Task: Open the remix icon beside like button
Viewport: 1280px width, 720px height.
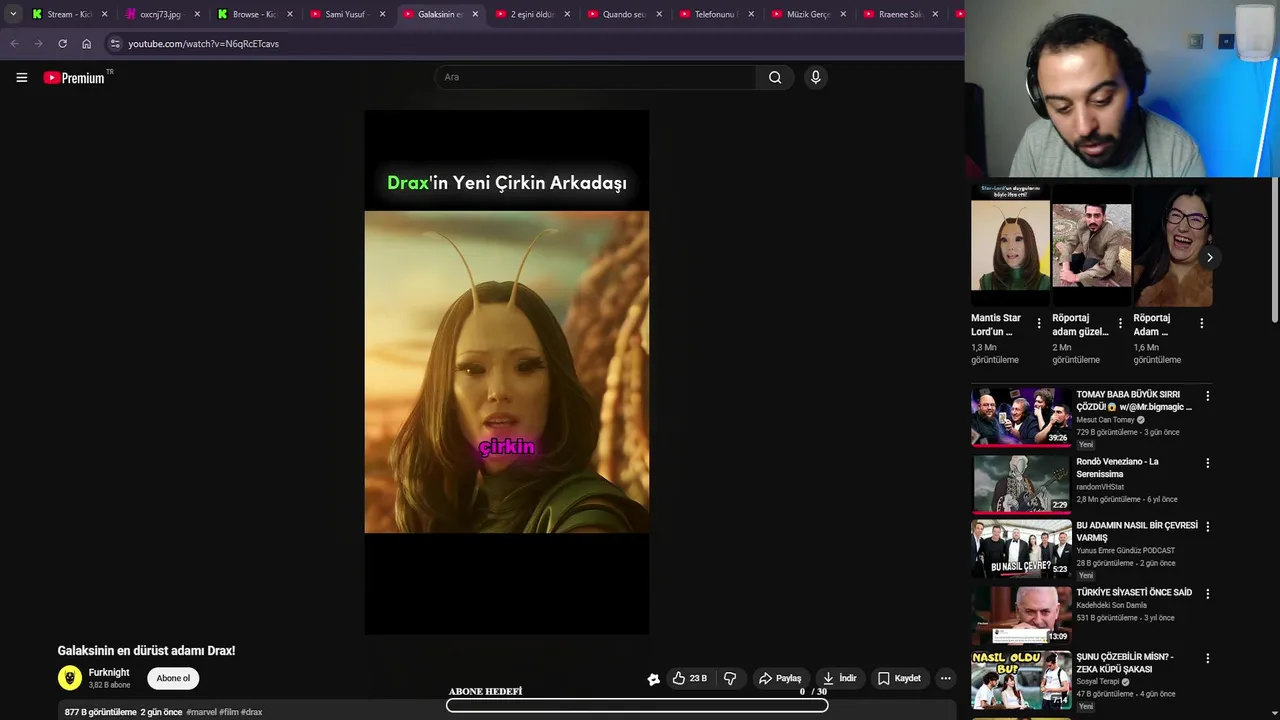Action: tap(653, 679)
